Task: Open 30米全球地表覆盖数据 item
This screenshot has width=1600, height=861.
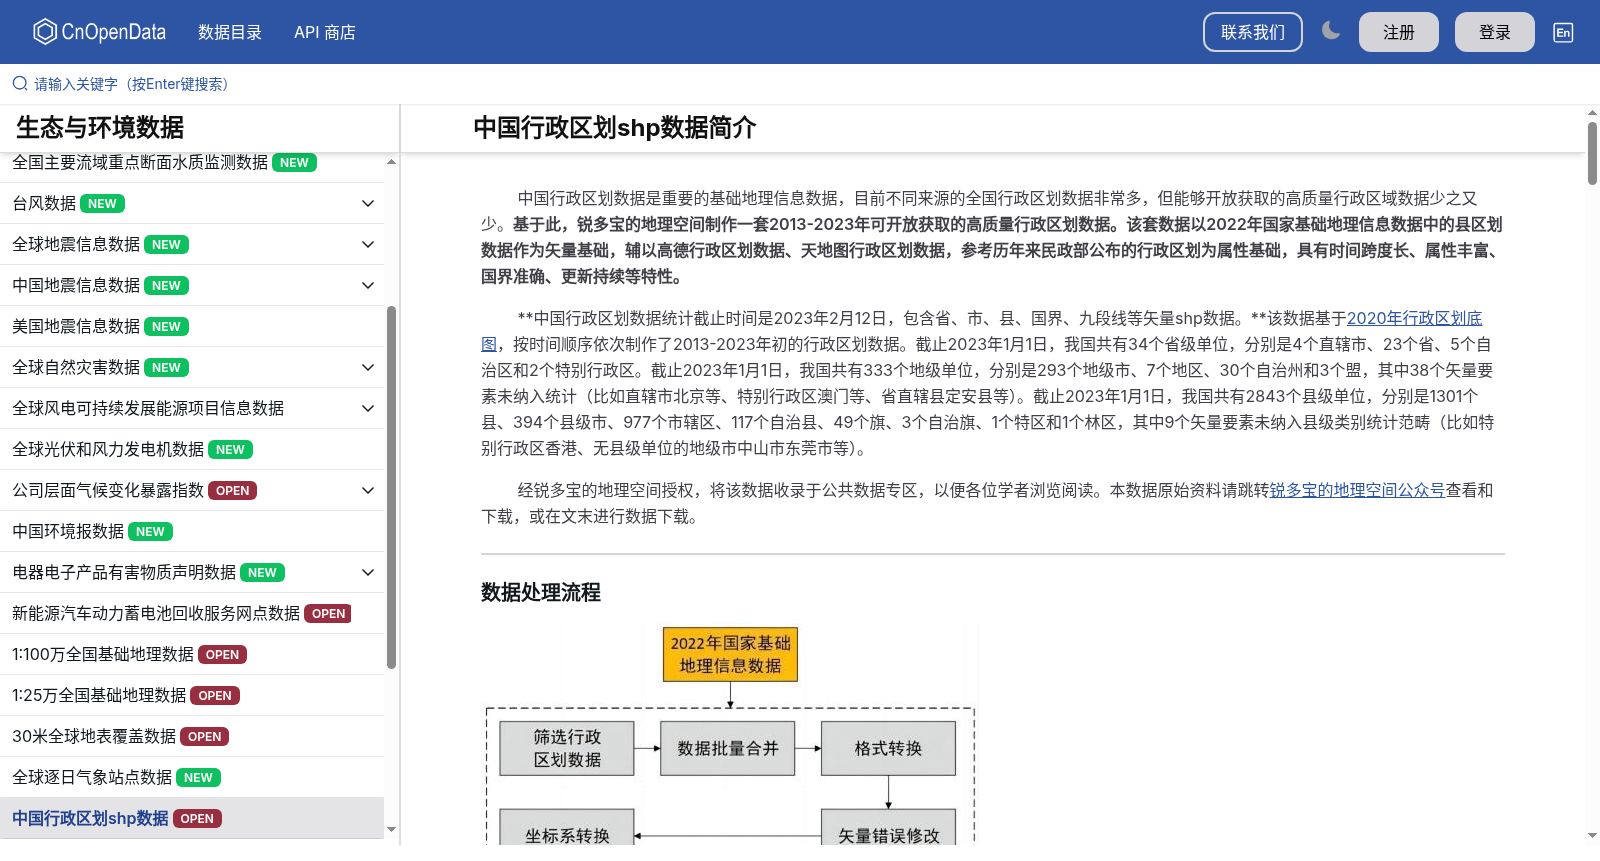Action: coord(192,737)
